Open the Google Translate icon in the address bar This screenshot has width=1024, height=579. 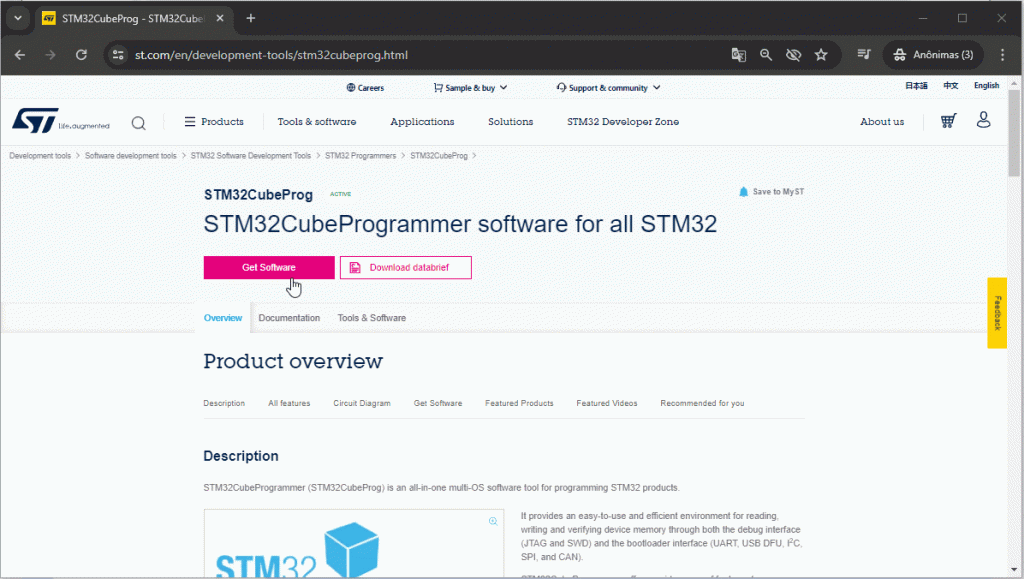click(x=738, y=55)
